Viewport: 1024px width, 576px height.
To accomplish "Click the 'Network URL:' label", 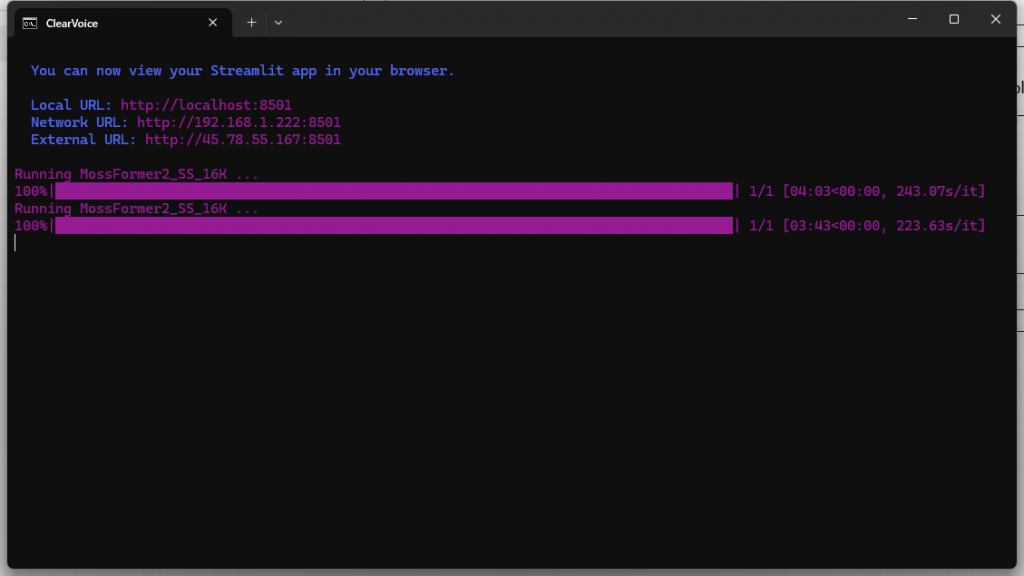I will (x=79, y=122).
